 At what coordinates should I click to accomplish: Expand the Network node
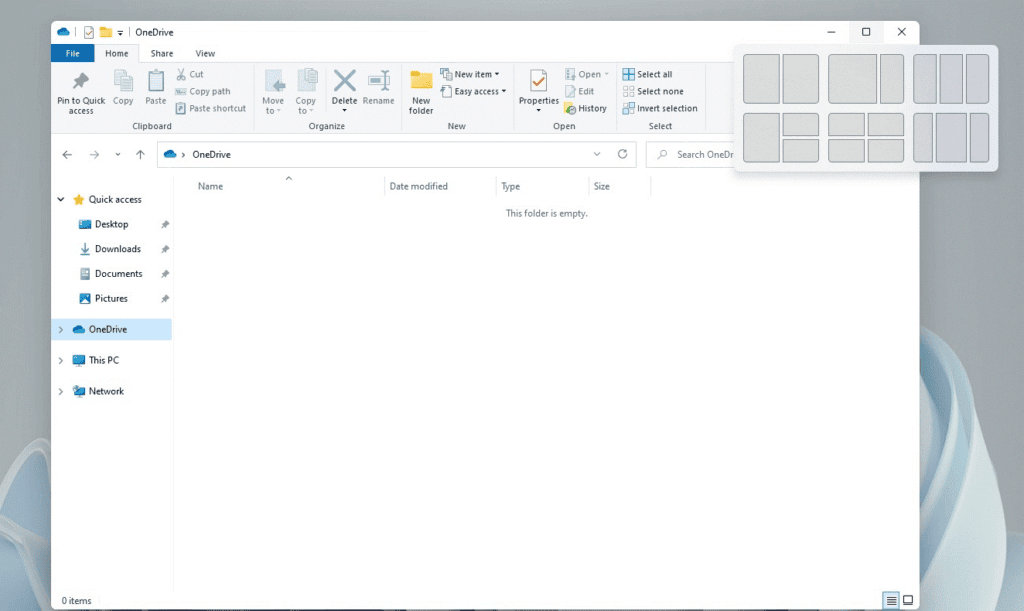tap(61, 392)
